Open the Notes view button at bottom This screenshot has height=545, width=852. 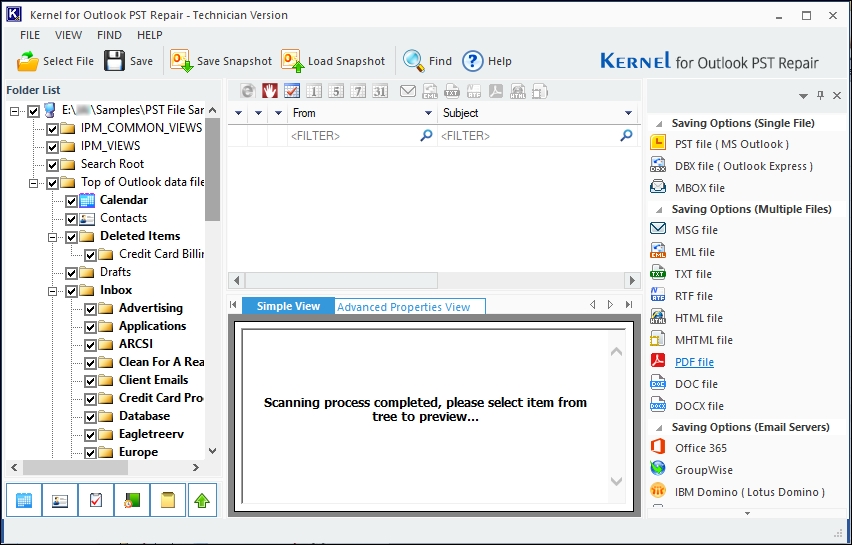coord(167,500)
